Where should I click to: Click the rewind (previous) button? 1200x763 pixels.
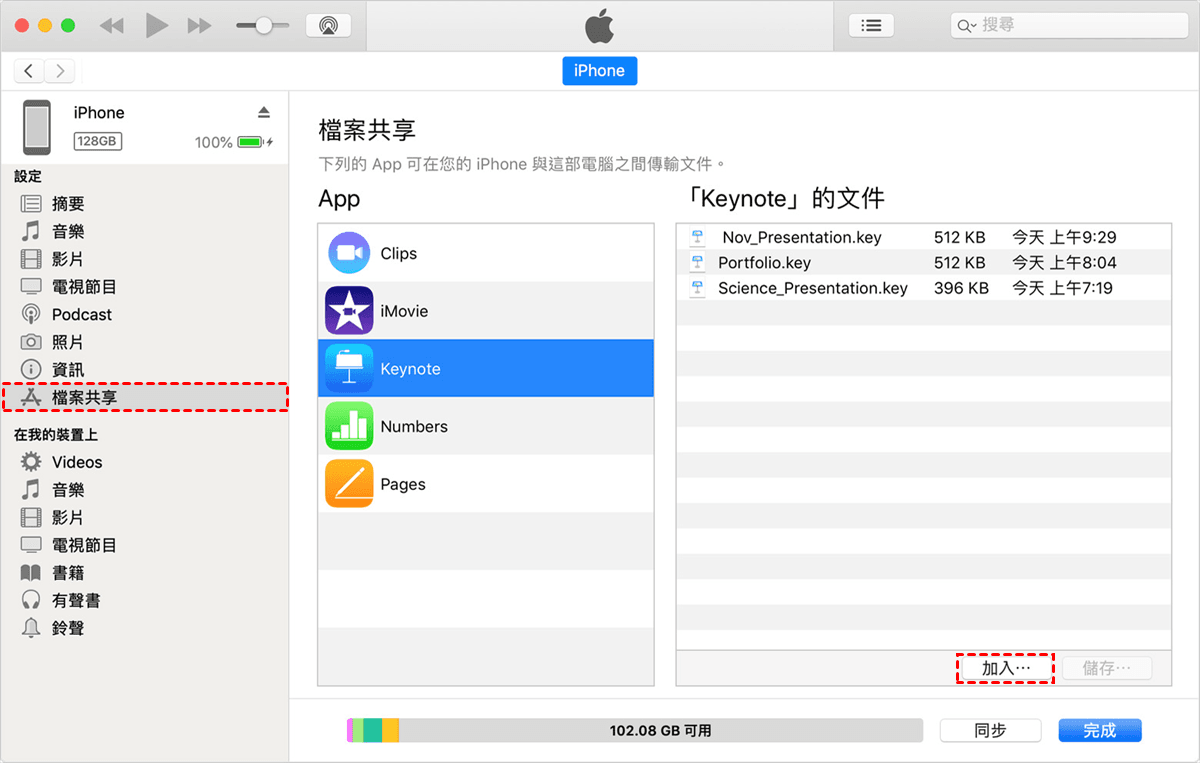[112, 26]
